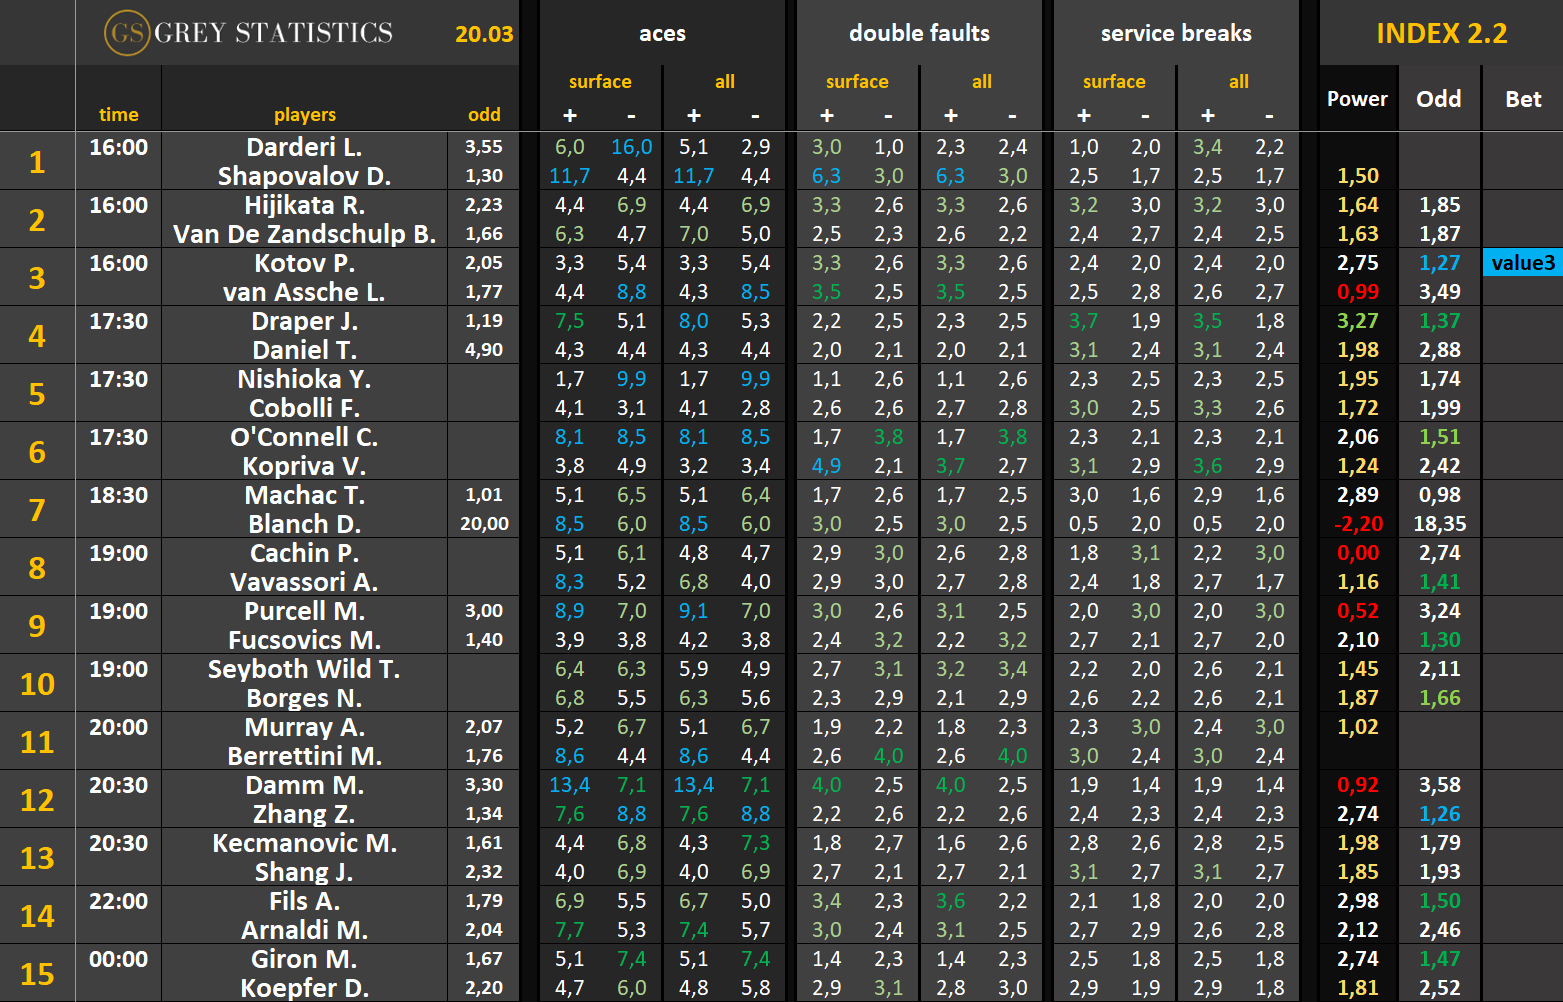Click match number 15 row label
This screenshot has height=1002, width=1563.
(x=37, y=974)
